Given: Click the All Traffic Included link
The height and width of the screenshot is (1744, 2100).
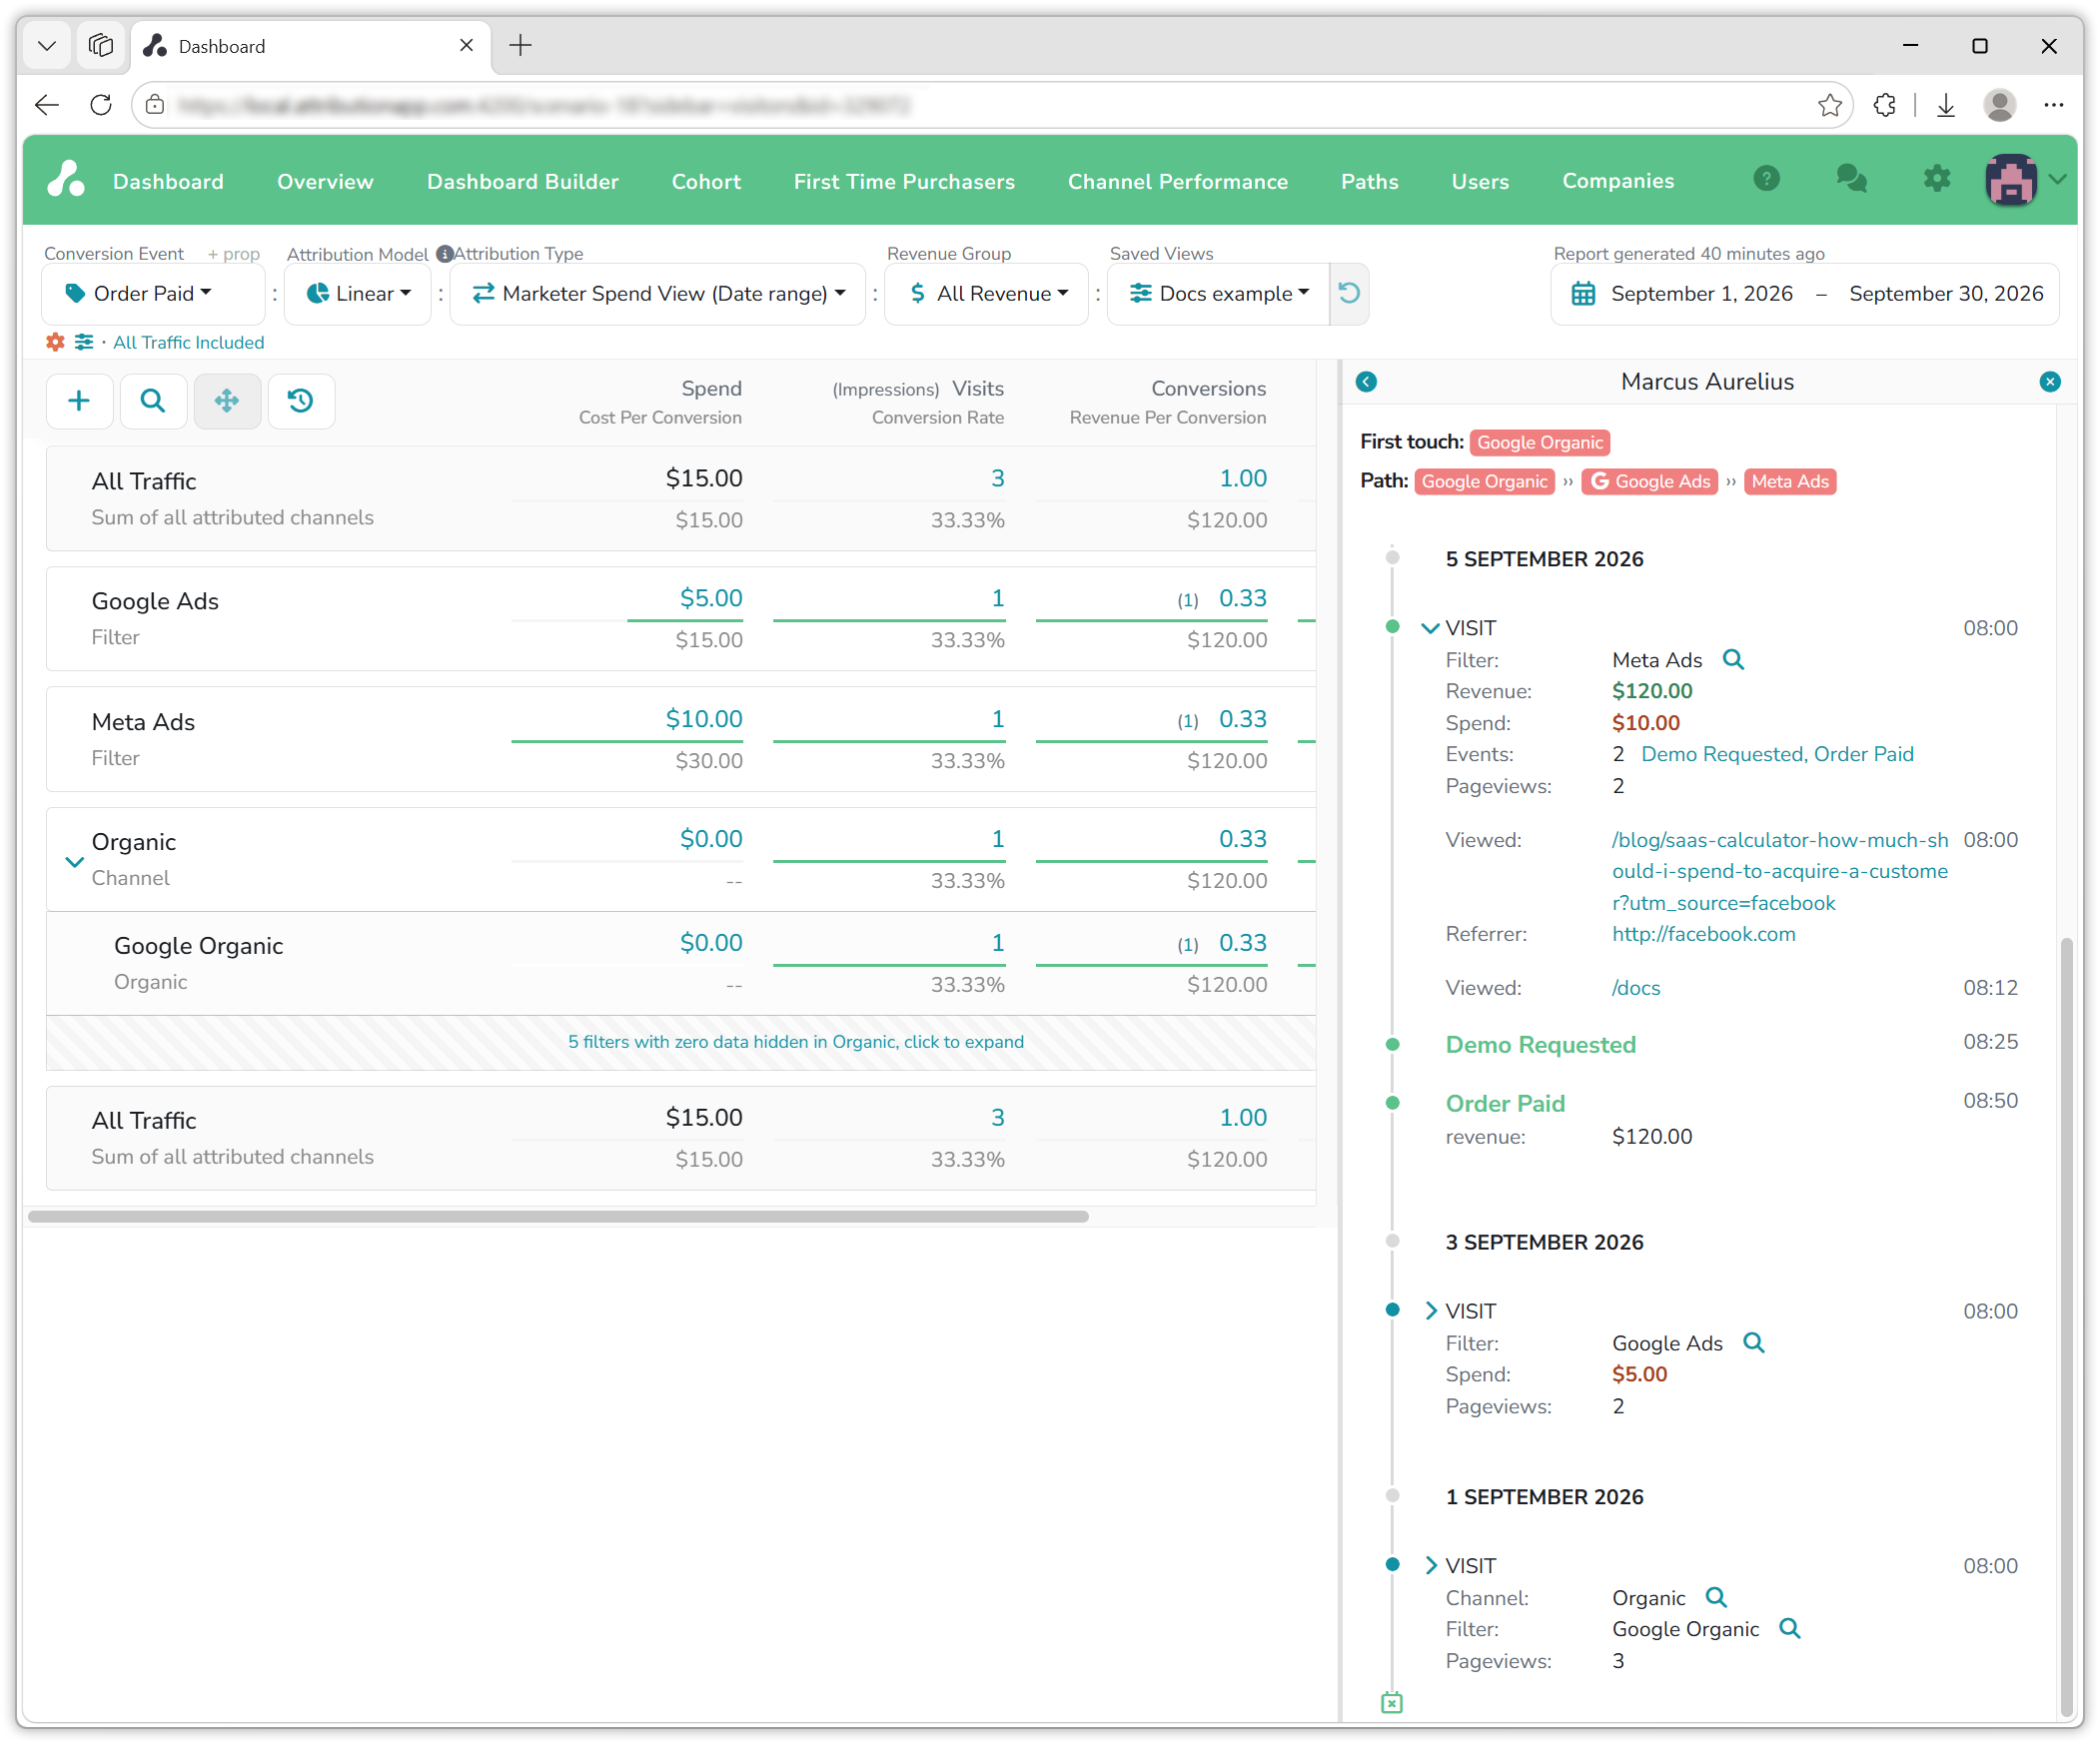Looking at the screenshot, I should [188, 342].
